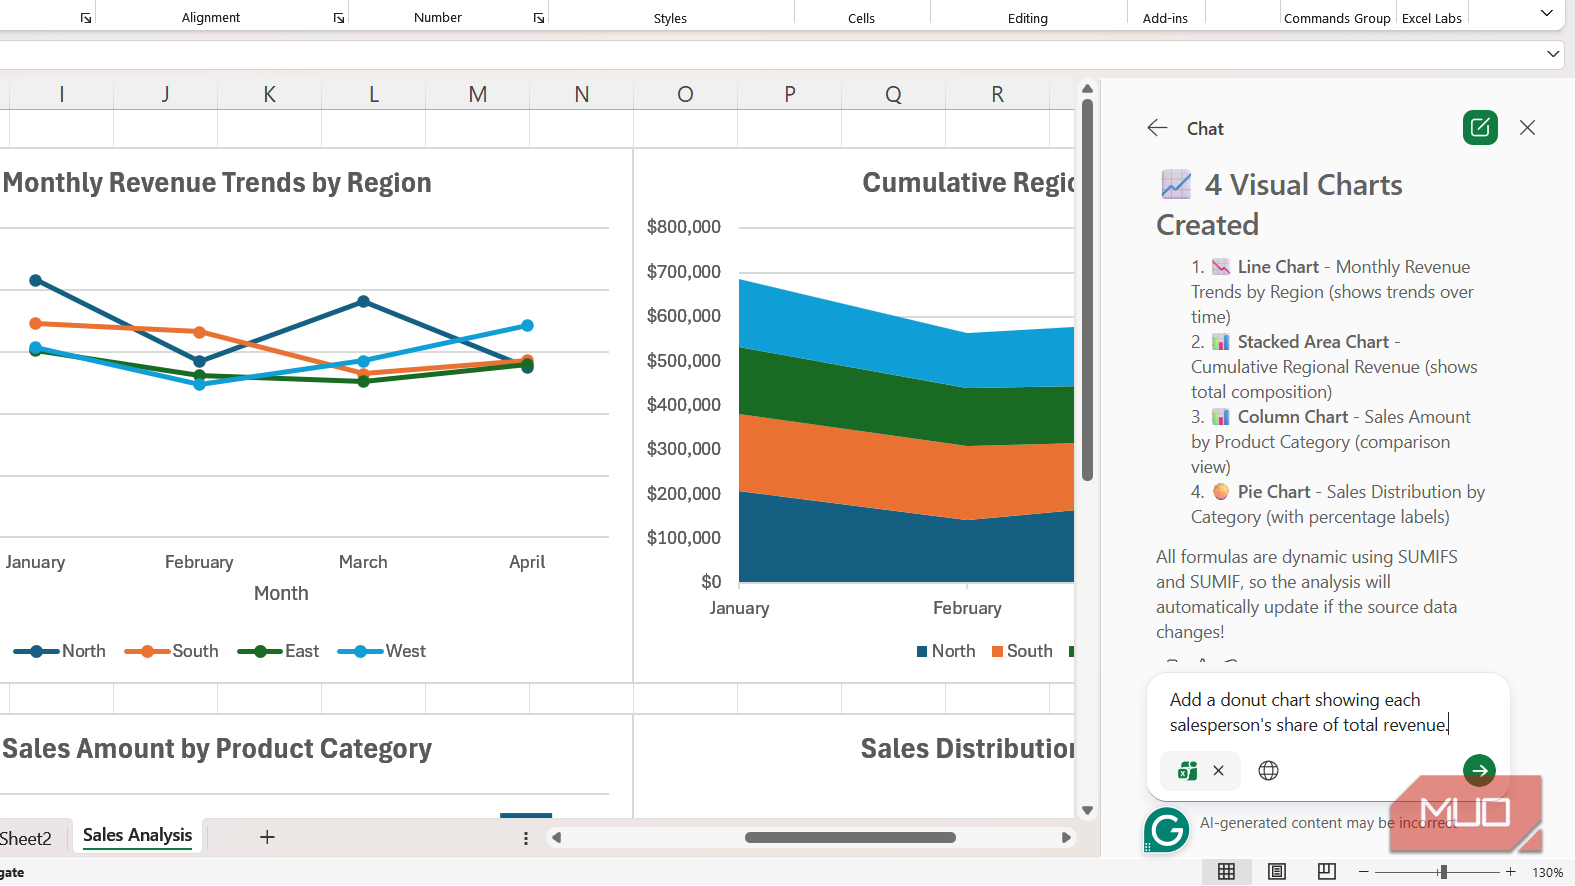Open Number format dialog launcher
This screenshot has width=1575, height=886.
(x=539, y=18)
